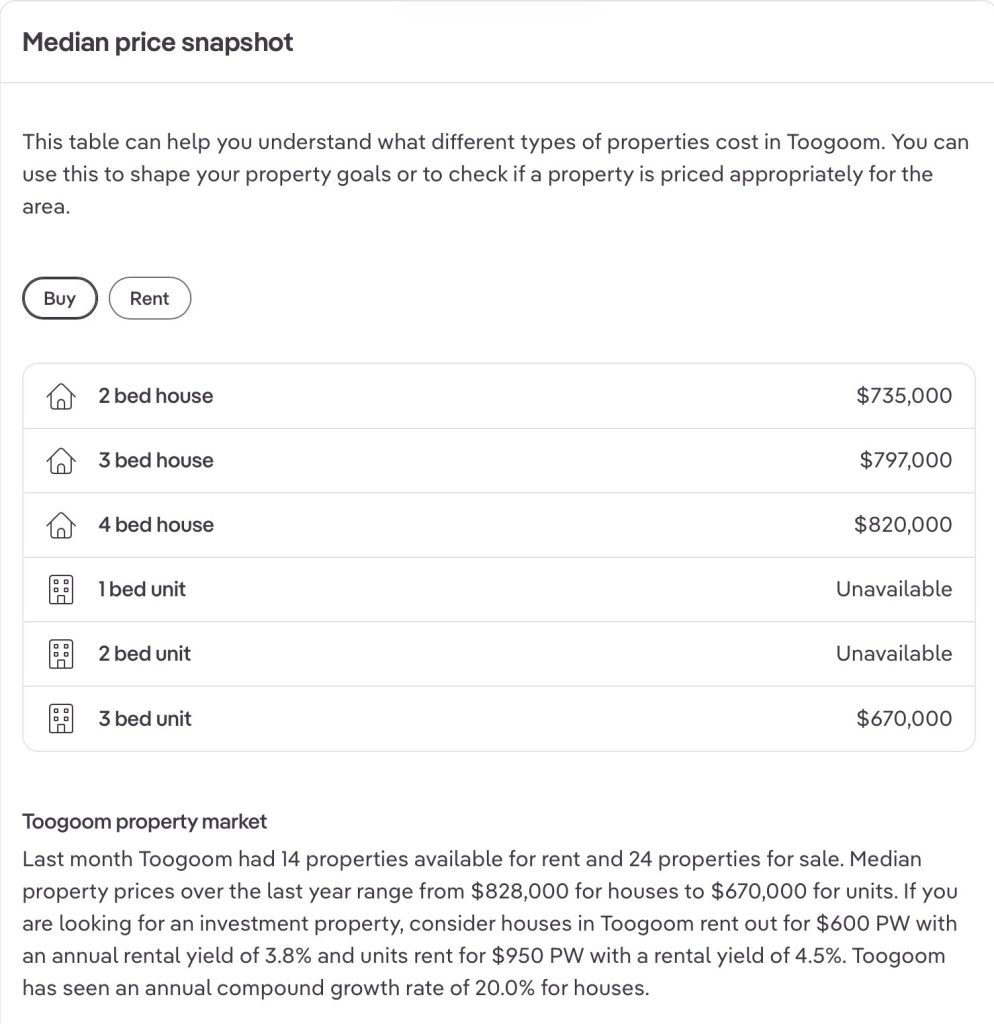Click the 1 bed unit row label

tap(142, 589)
